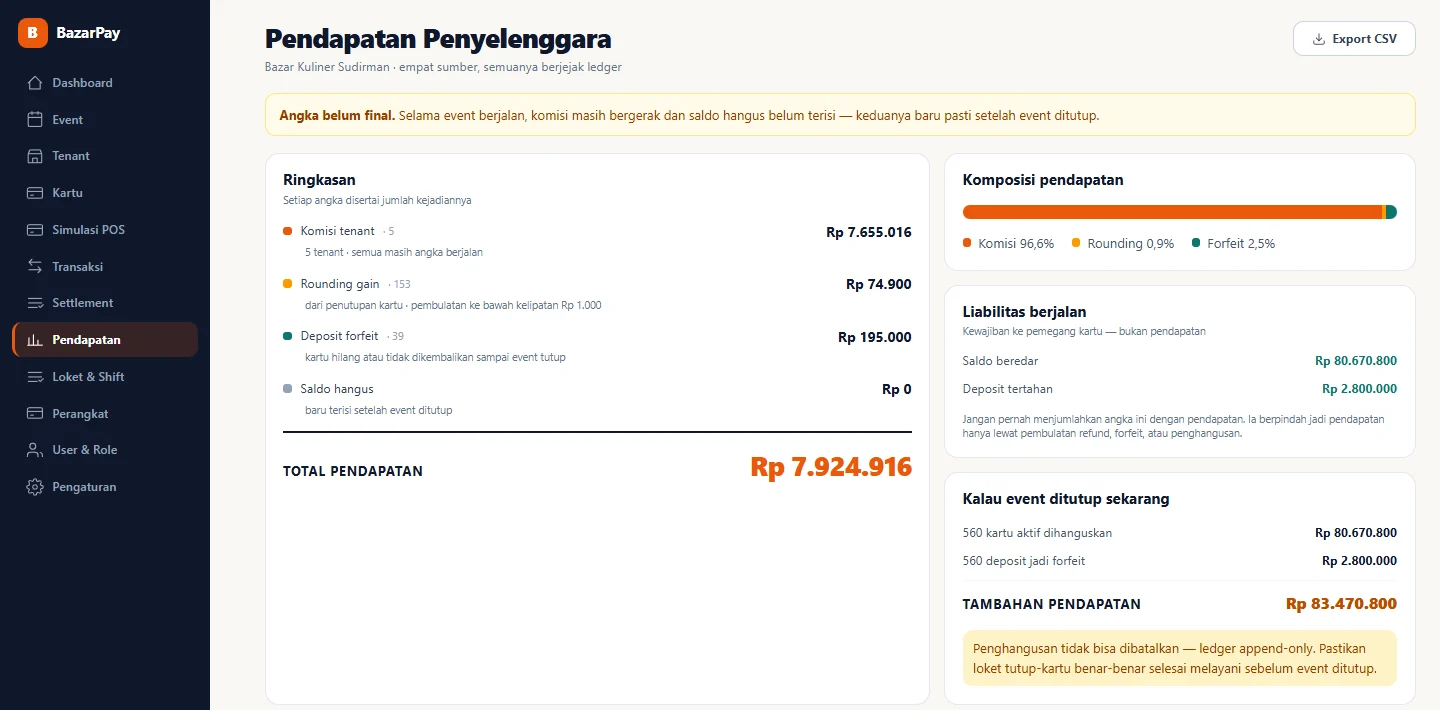Click the User & Role person icon
The height and width of the screenshot is (710, 1440).
(x=35, y=450)
